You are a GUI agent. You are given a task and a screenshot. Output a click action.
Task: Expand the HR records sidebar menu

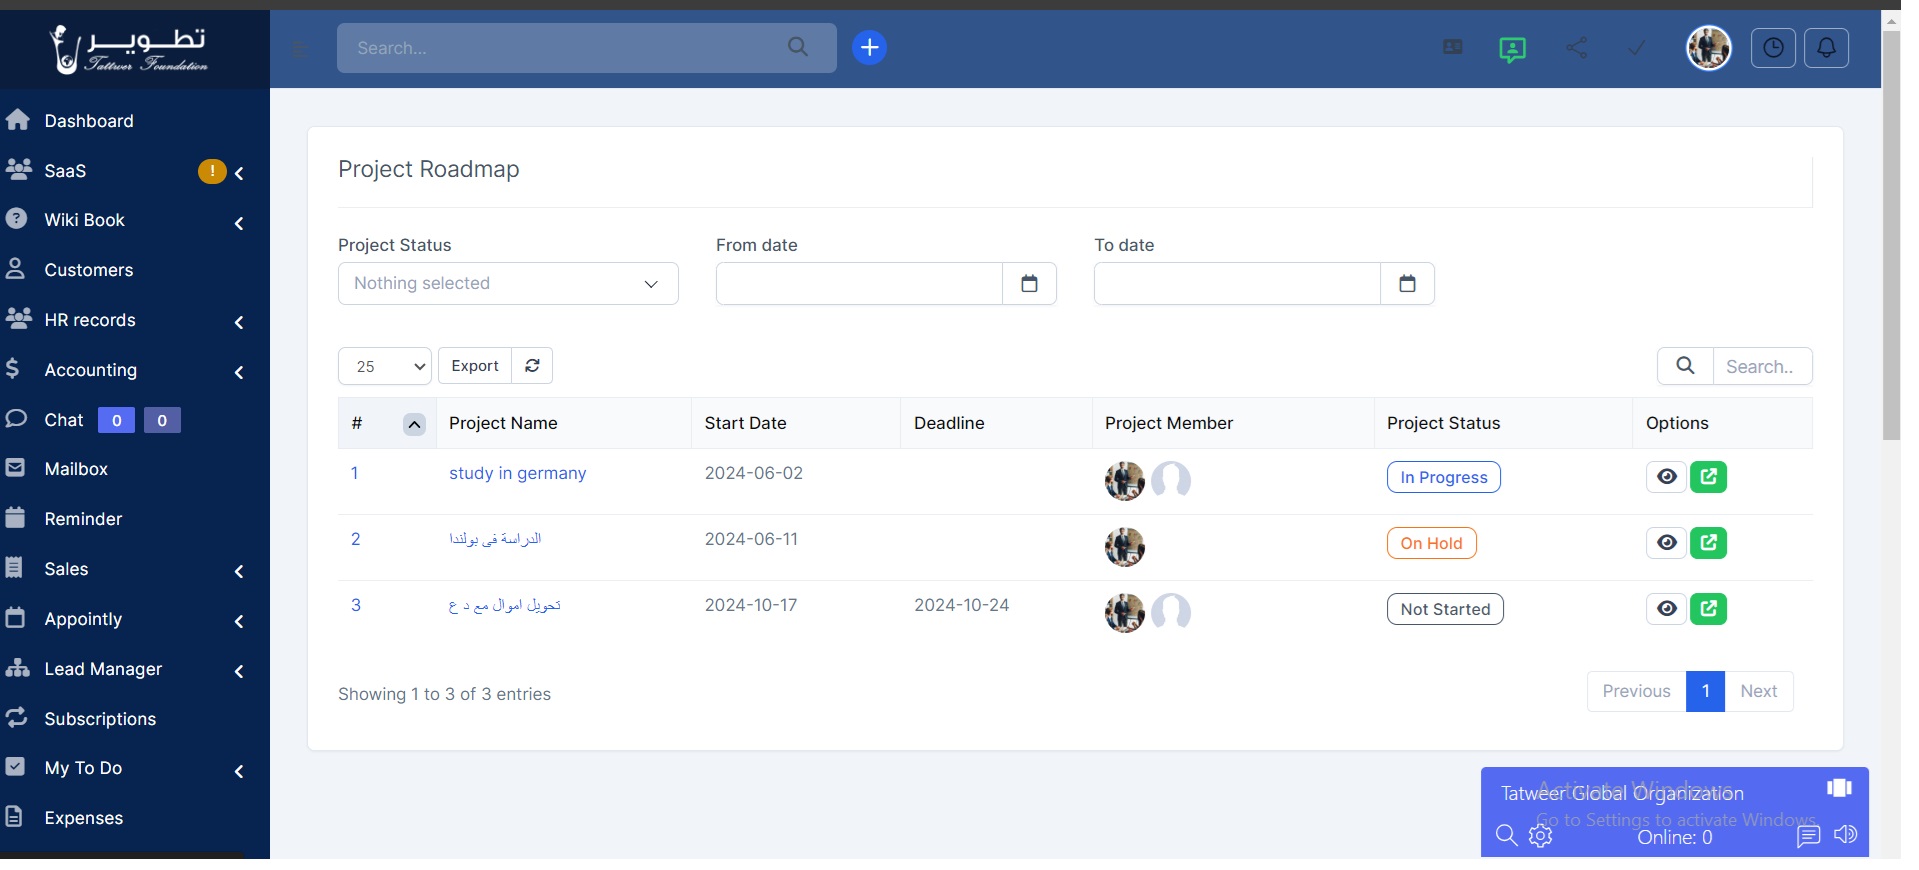coord(90,320)
